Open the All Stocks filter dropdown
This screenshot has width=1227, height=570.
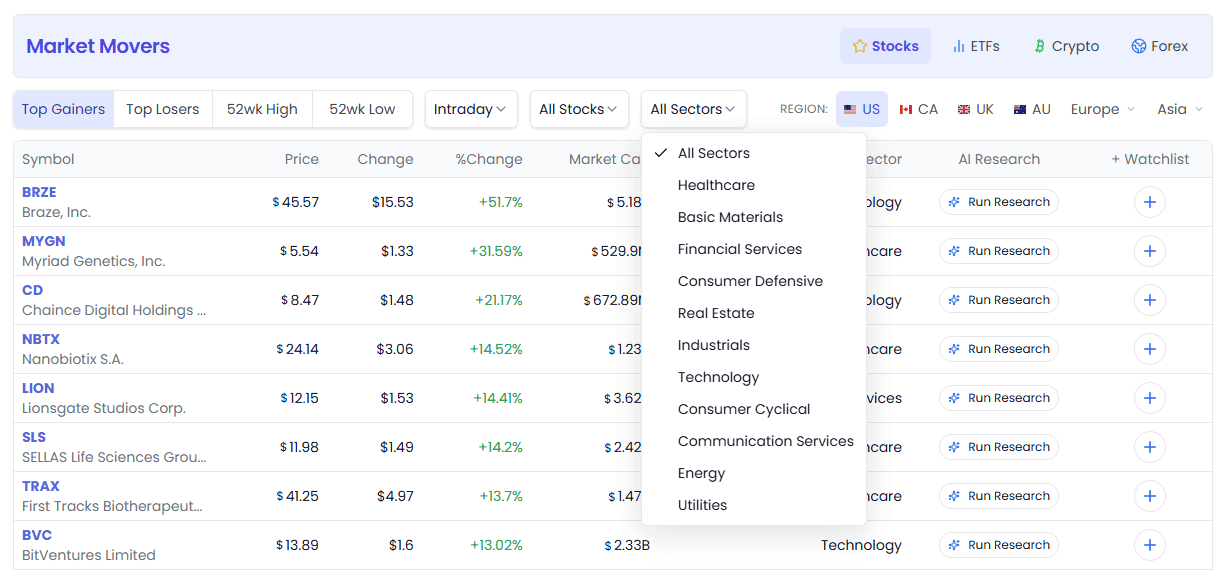579,109
